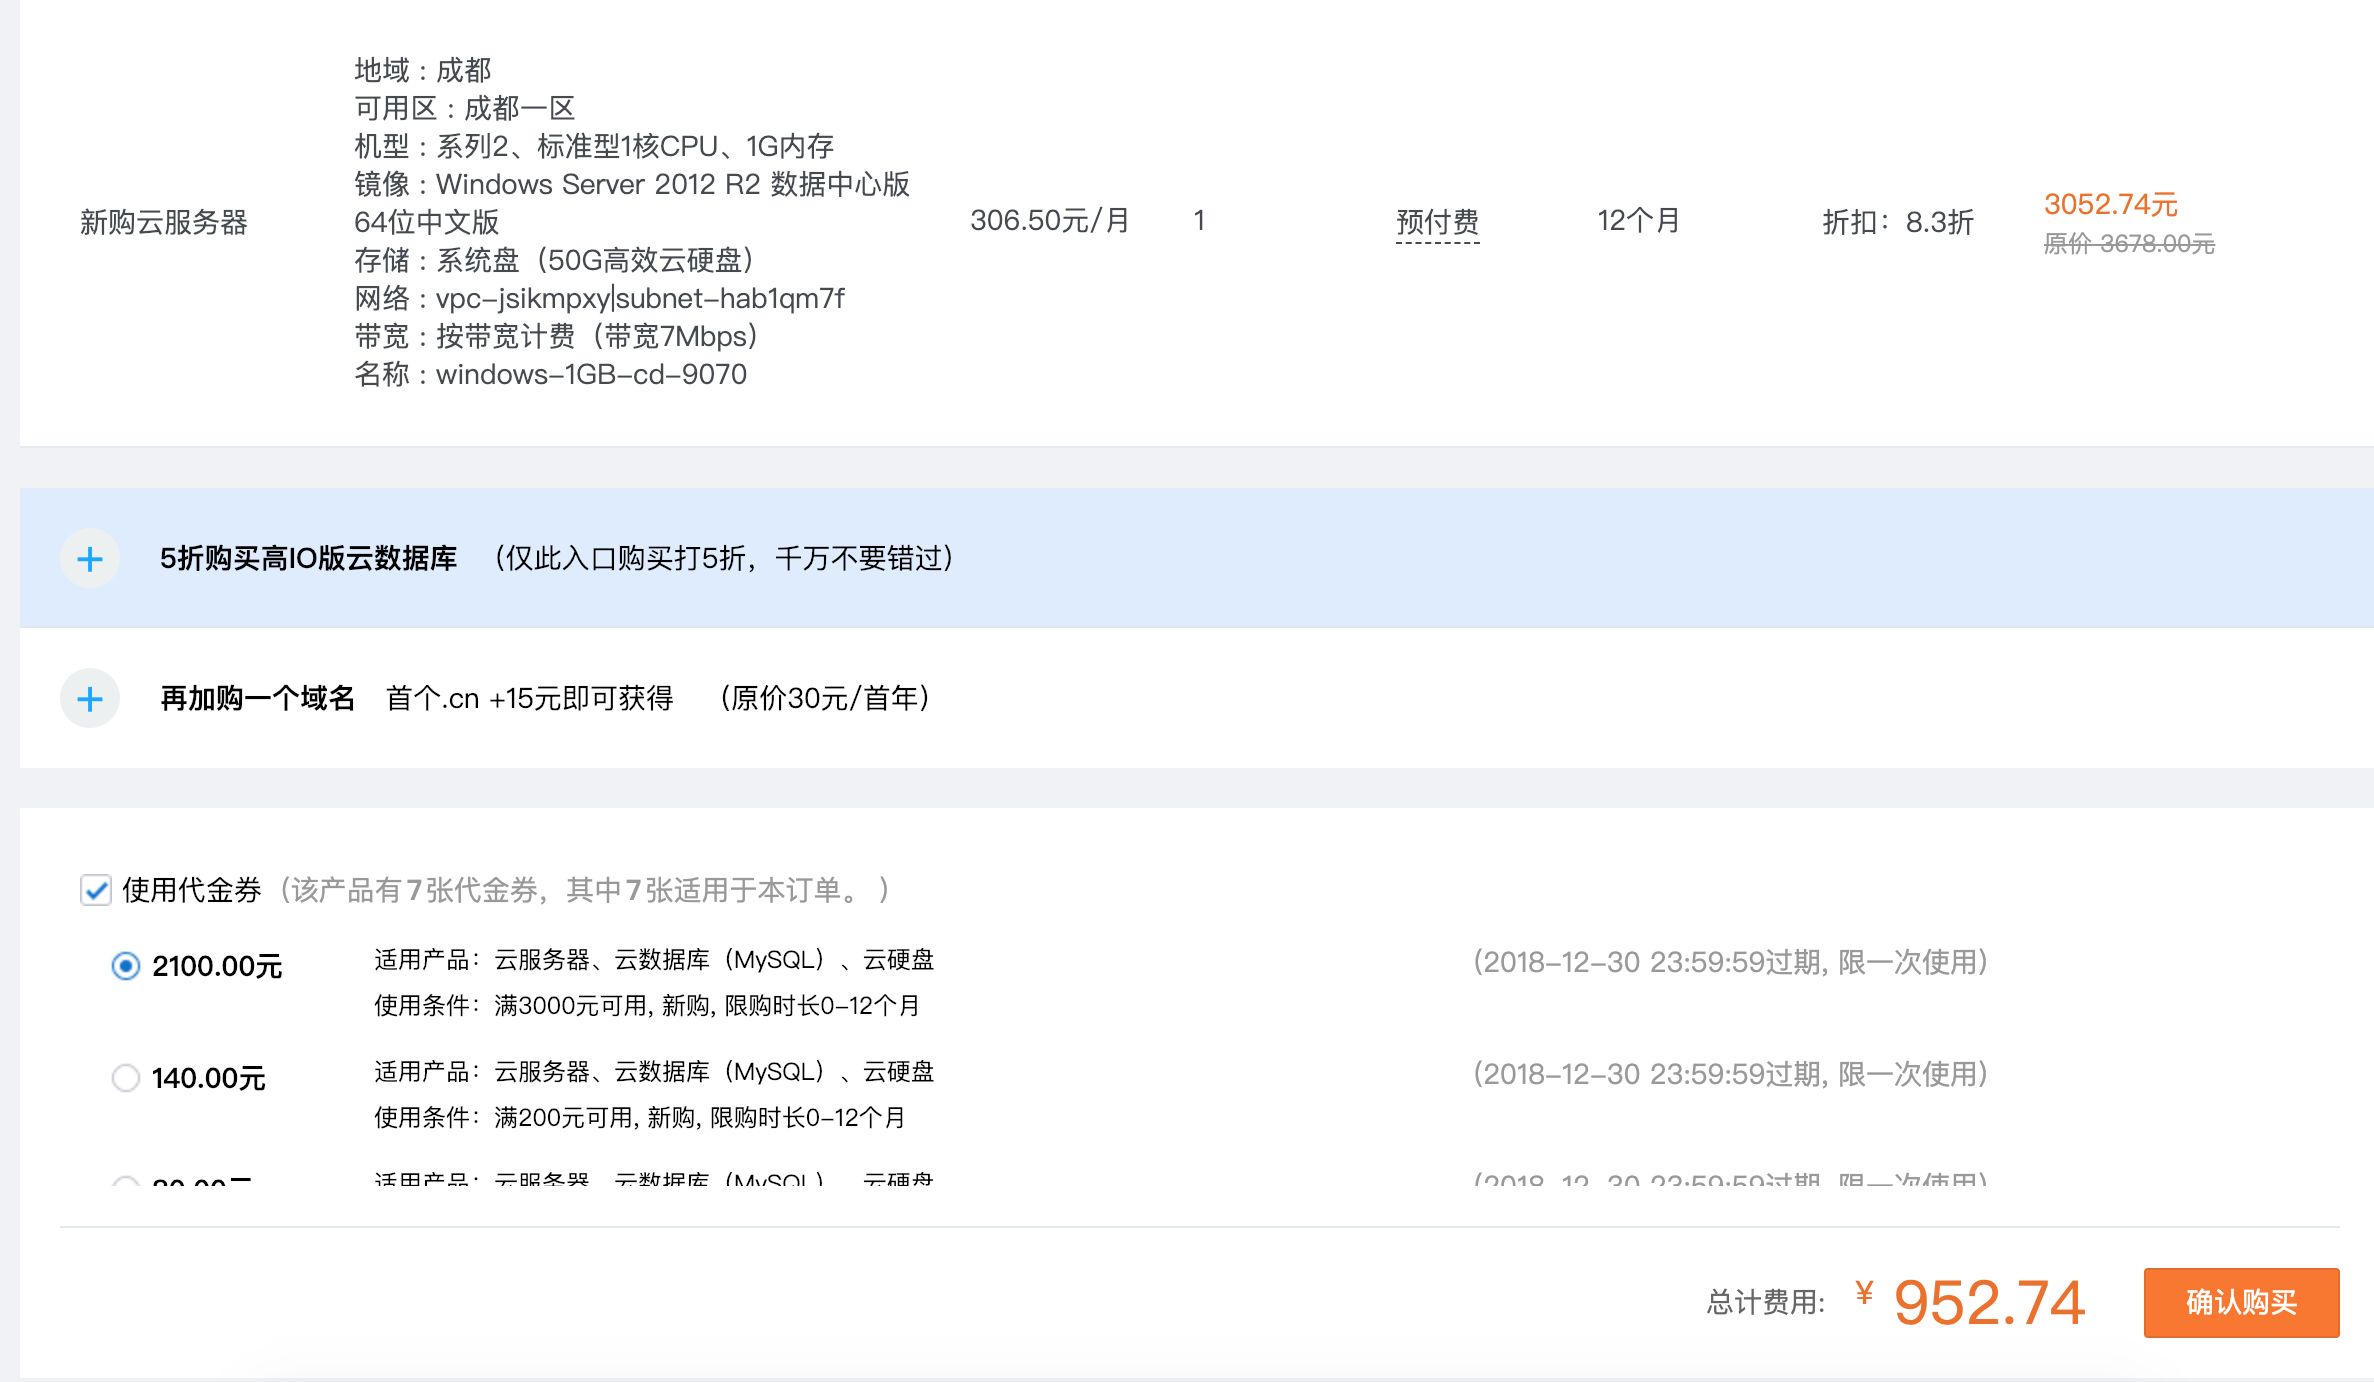The width and height of the screenshot is (2374, 1382).
Task: Click plus icon to add a domain name
Action: 90,698
